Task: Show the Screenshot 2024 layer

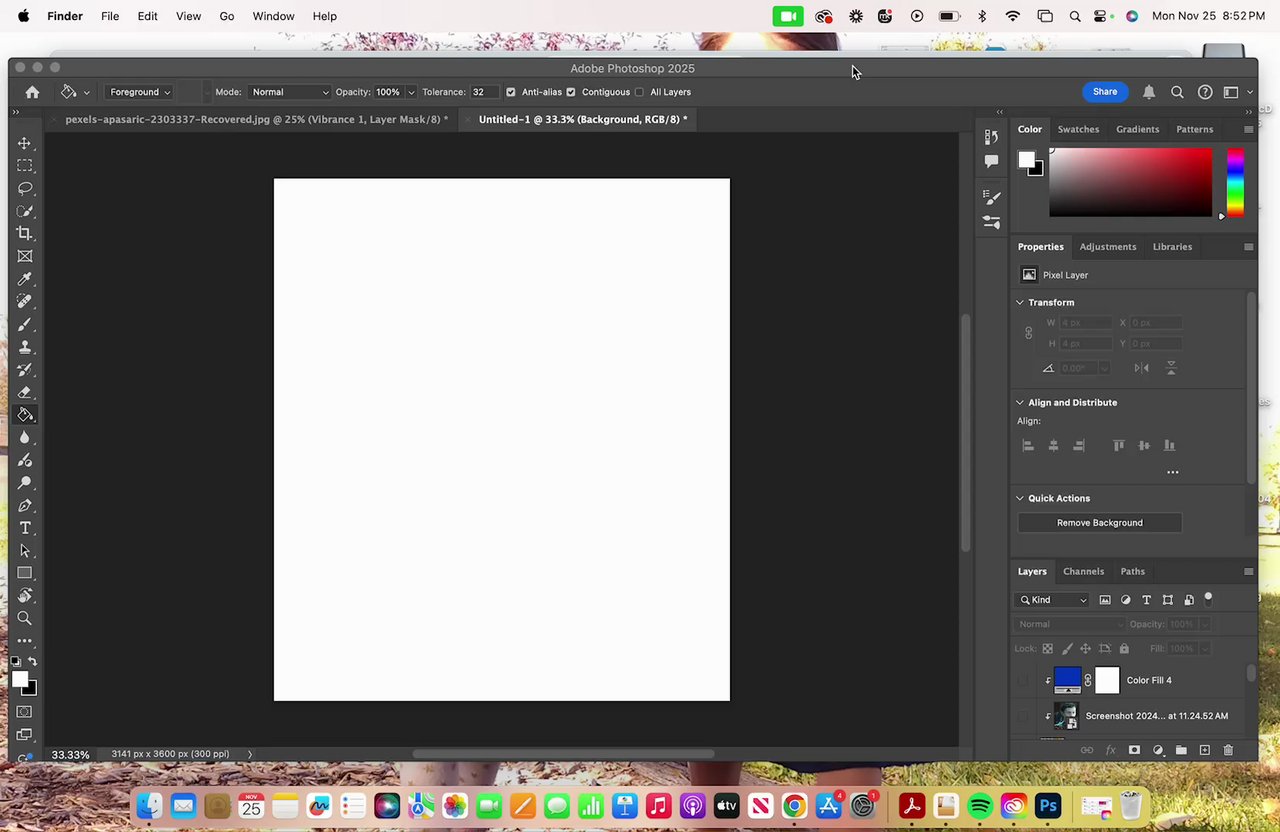Action: click(x=1023, y=716)
